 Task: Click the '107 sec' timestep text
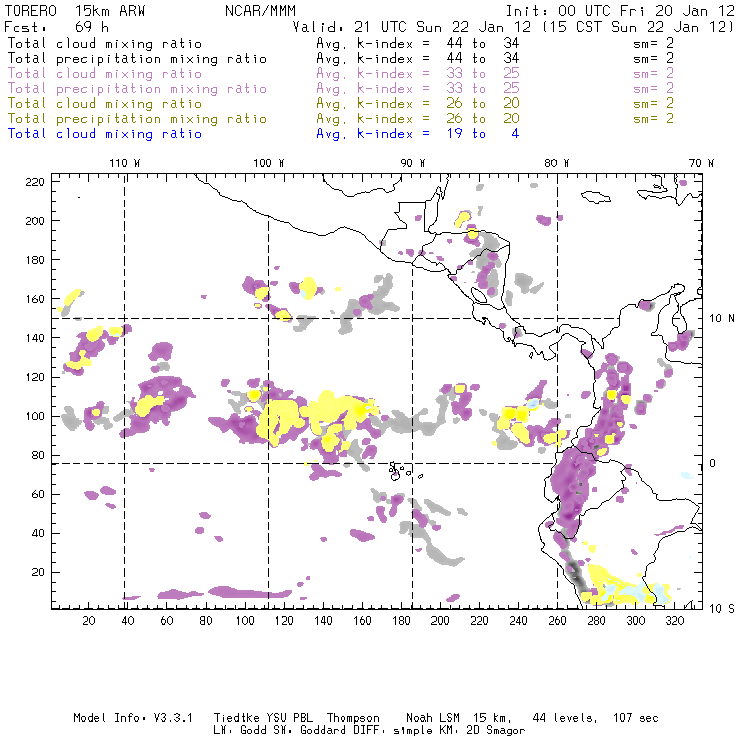[636, 718]
